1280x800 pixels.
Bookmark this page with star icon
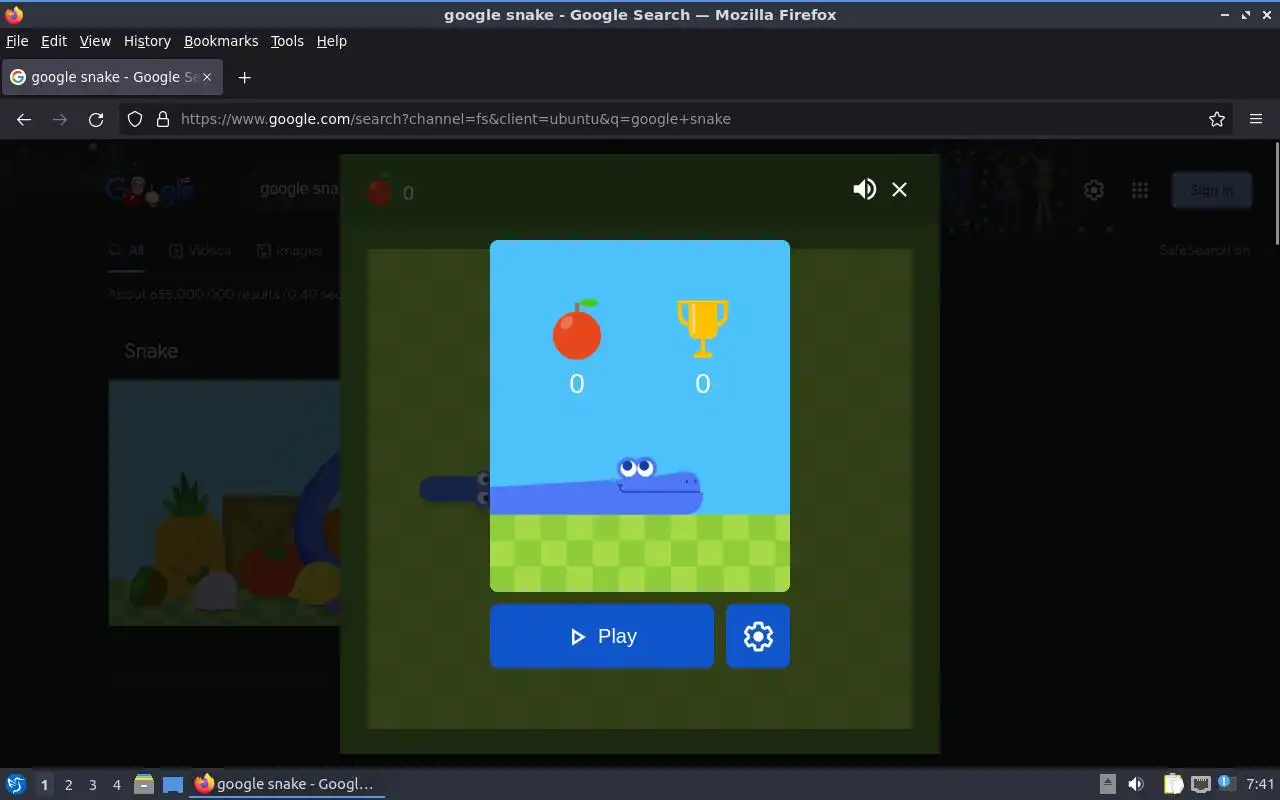[1217, 119]
